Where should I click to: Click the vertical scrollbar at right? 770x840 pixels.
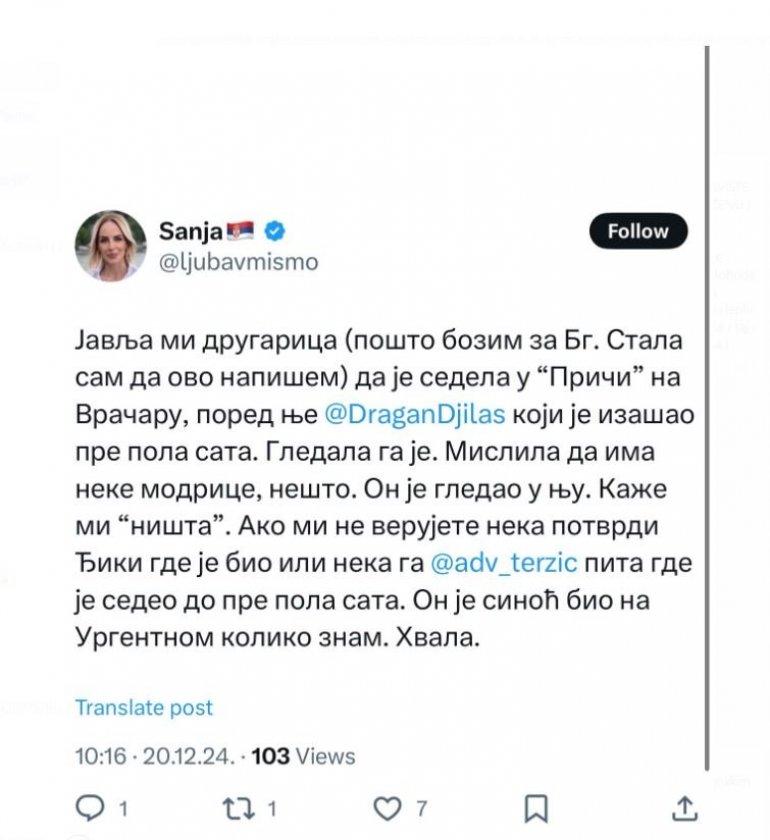[707, 400]
